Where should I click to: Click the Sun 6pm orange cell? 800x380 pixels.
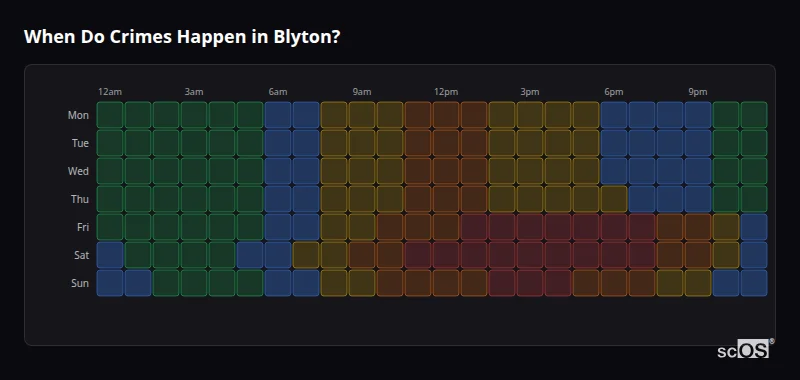(614, 283)
